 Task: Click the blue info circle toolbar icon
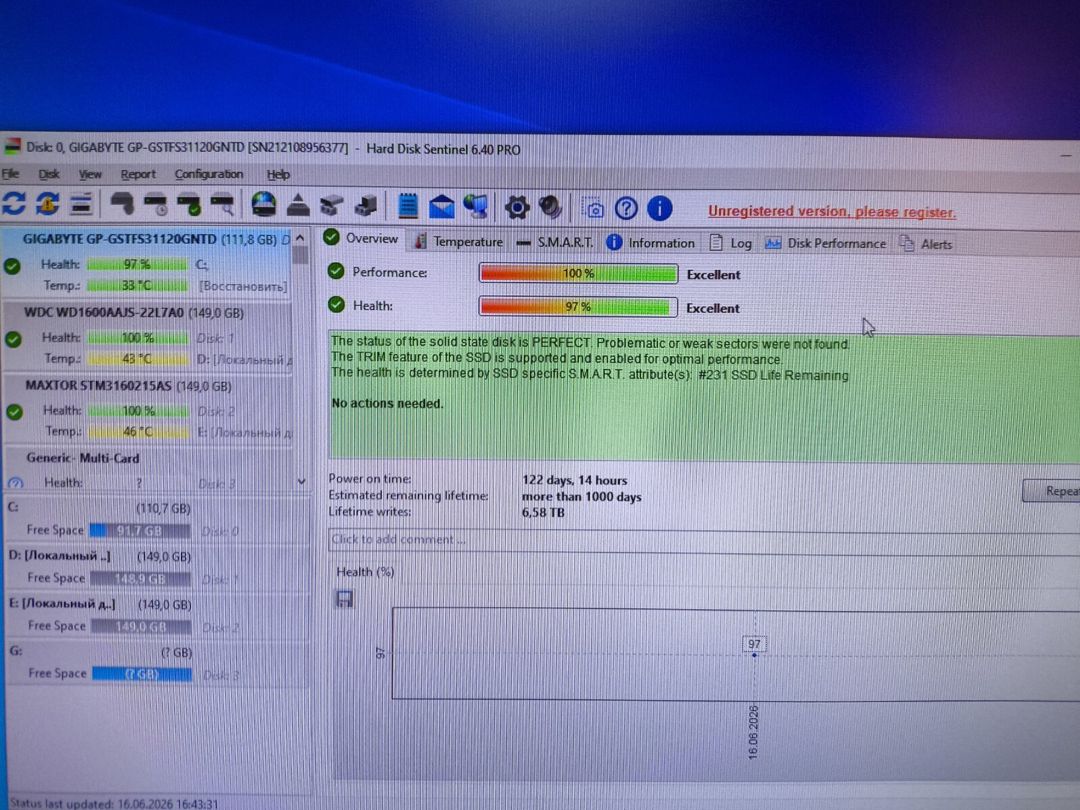(660, 208)
